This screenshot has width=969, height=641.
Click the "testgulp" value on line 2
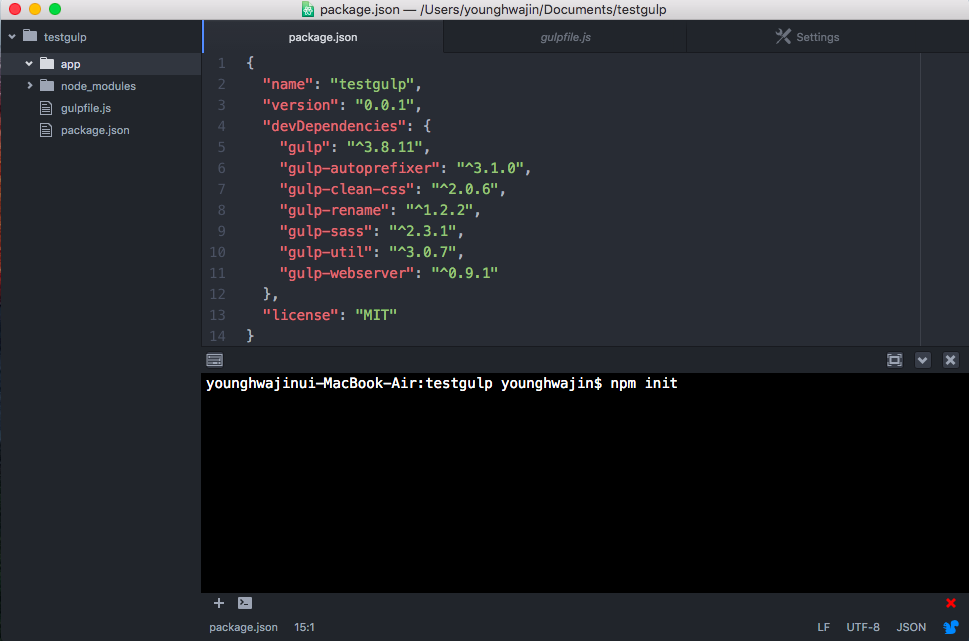[372, 84]
